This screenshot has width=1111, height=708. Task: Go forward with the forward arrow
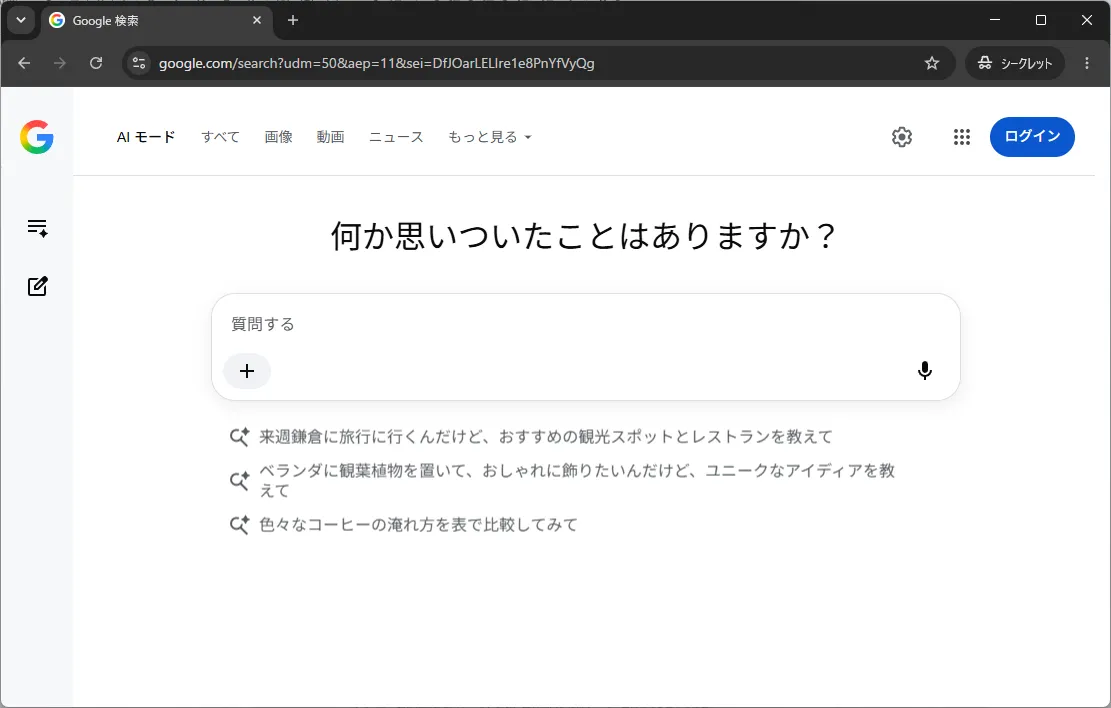point(60,63)
